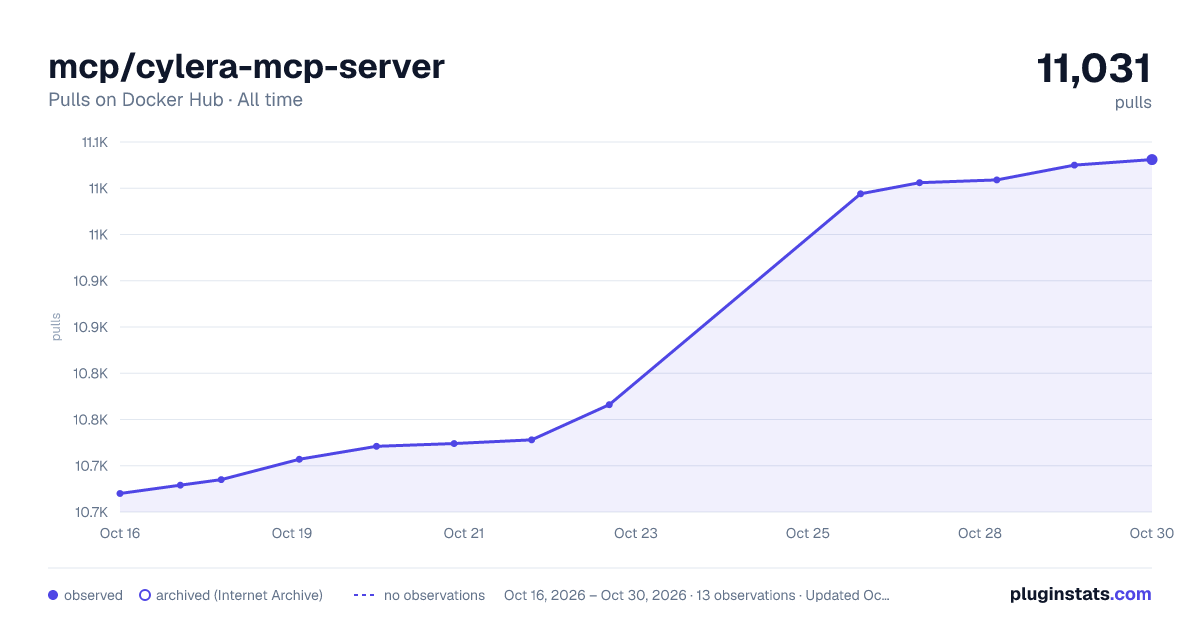Image resolution: width=1200 pixels, height=630 pixels.
Task: Click the data point just before Oct 23
Action: tap(609, 405)
